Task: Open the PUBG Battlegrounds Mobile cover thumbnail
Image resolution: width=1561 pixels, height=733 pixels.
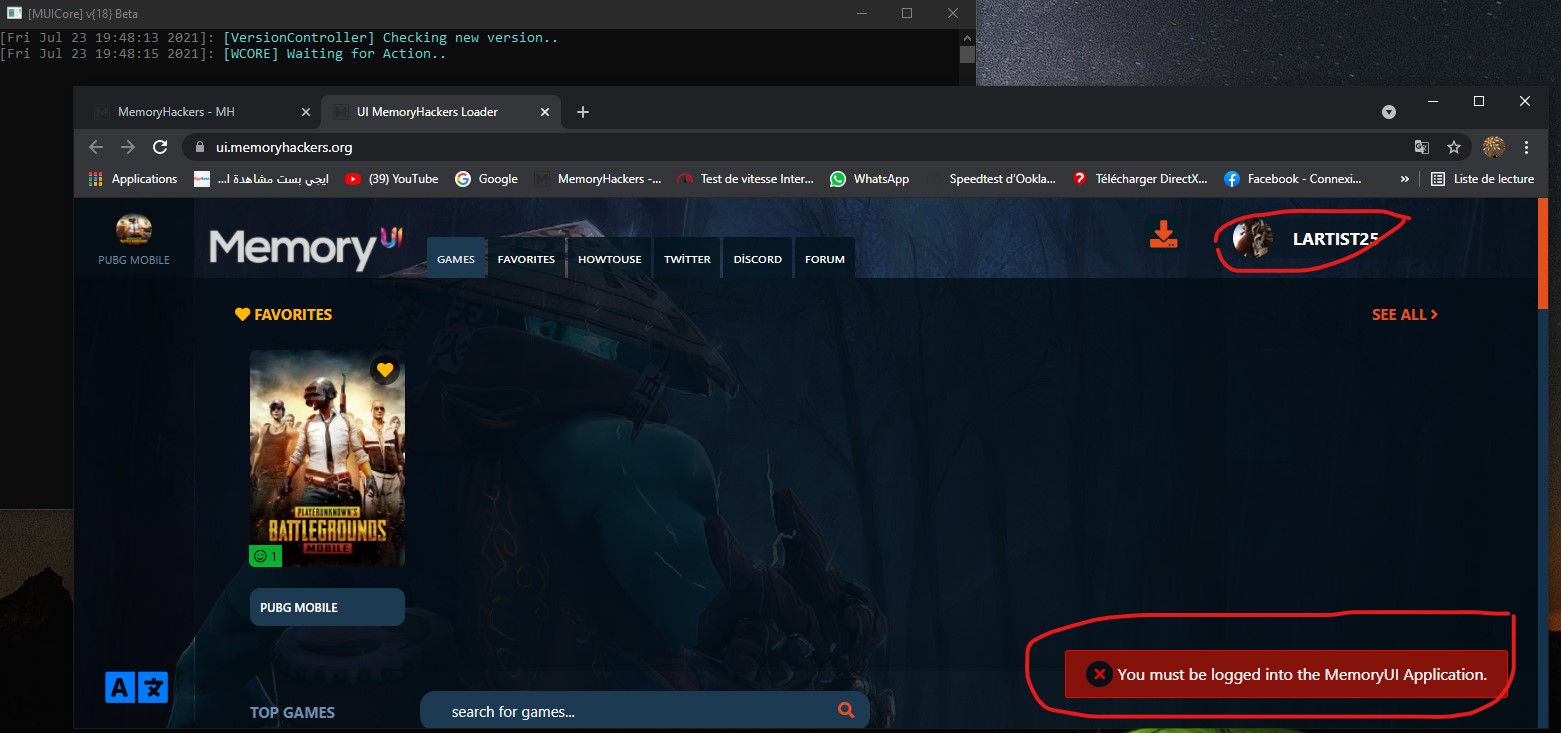Action: 327,458
